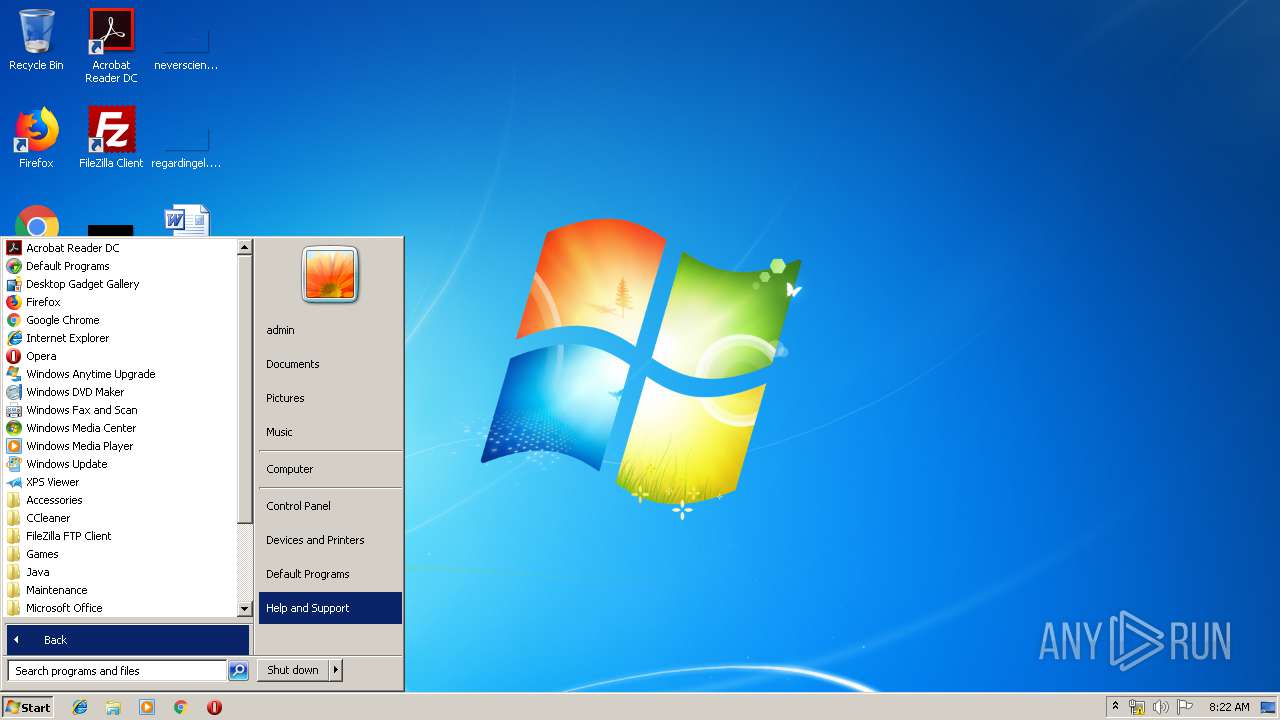Open Opera from the taskbar
Screen dimensions: 1280x720
[214, 707]
